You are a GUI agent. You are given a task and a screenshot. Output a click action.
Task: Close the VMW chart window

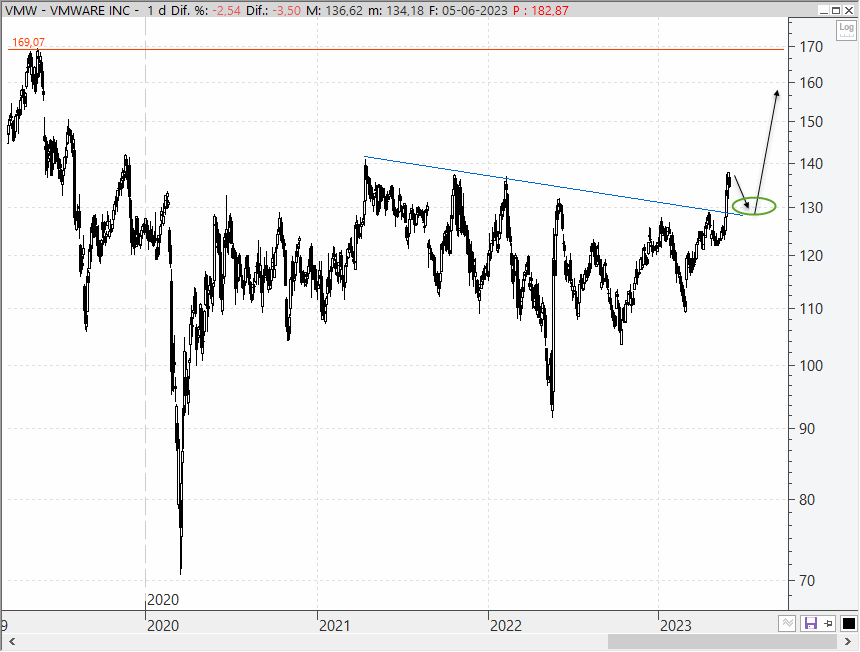[849, 10]
